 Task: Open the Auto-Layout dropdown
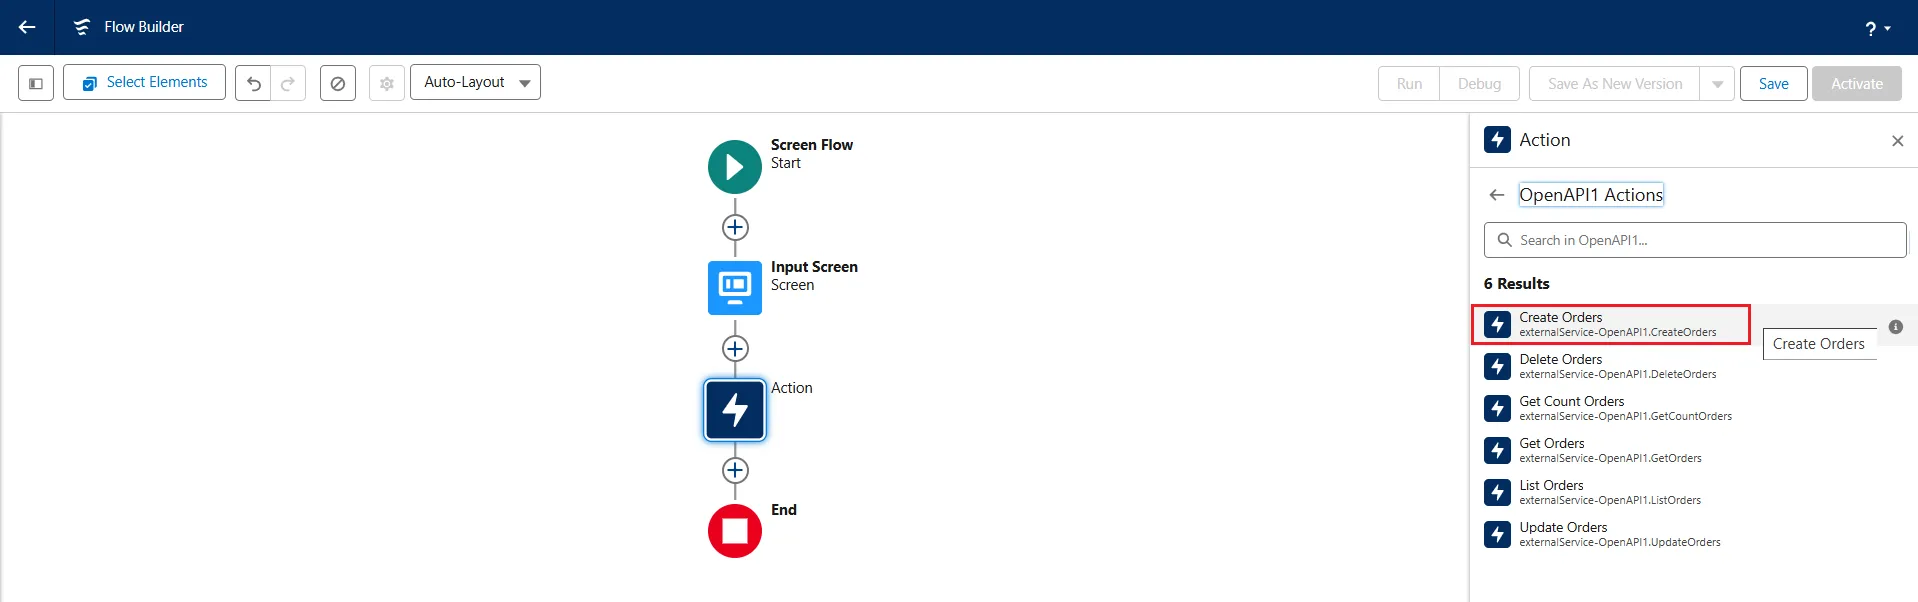click(x=475, y=82)
